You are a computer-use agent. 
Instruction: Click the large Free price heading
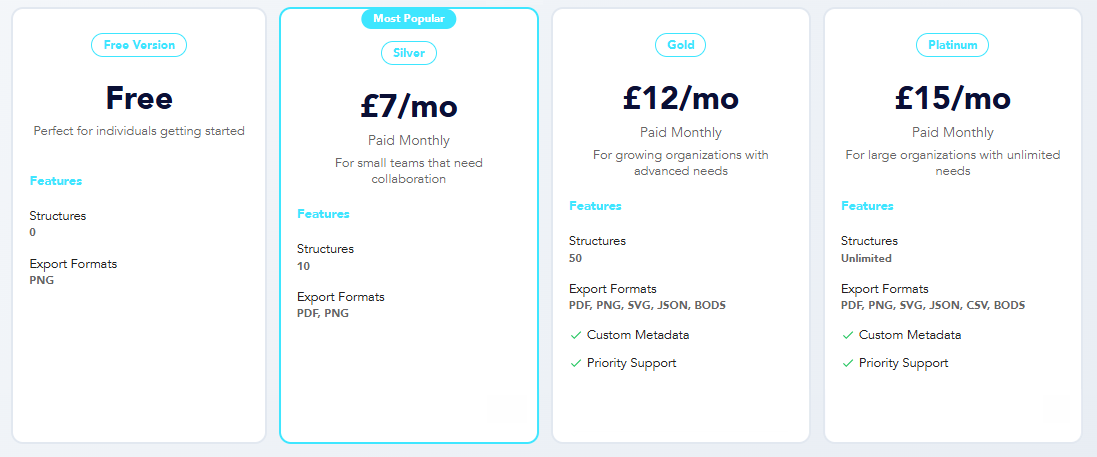click(139, 98)
